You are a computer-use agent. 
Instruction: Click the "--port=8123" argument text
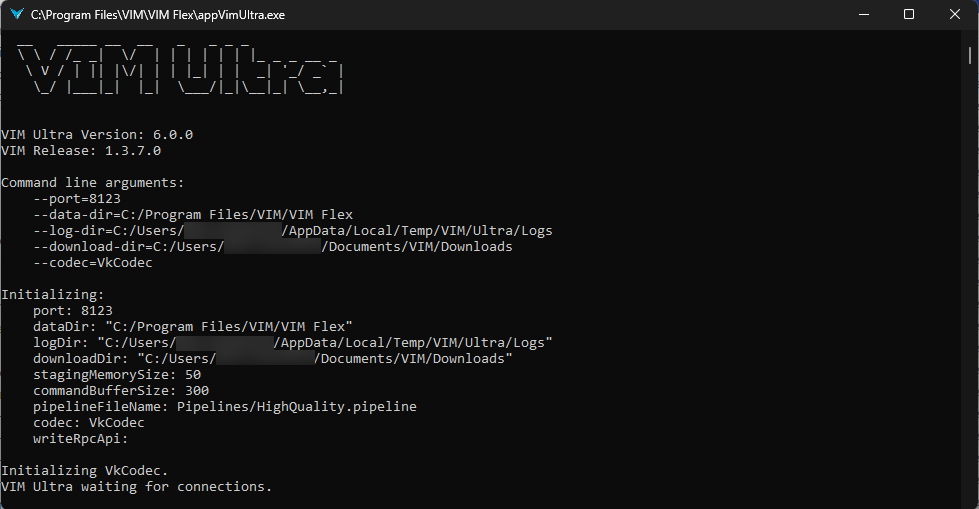77,199
